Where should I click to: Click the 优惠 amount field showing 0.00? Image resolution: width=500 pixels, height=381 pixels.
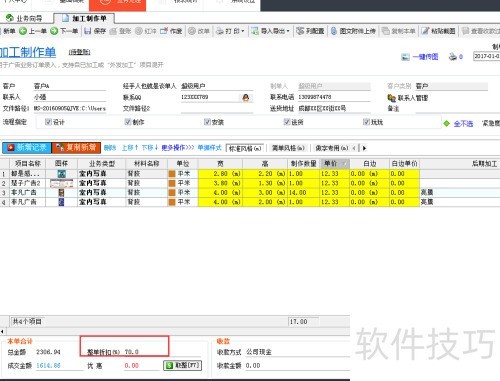click(x=142, y=365)
